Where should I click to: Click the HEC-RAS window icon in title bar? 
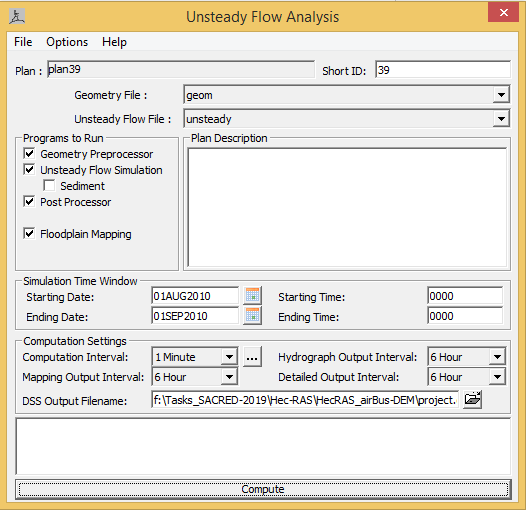pyautogui.click(x=16, y=16)
